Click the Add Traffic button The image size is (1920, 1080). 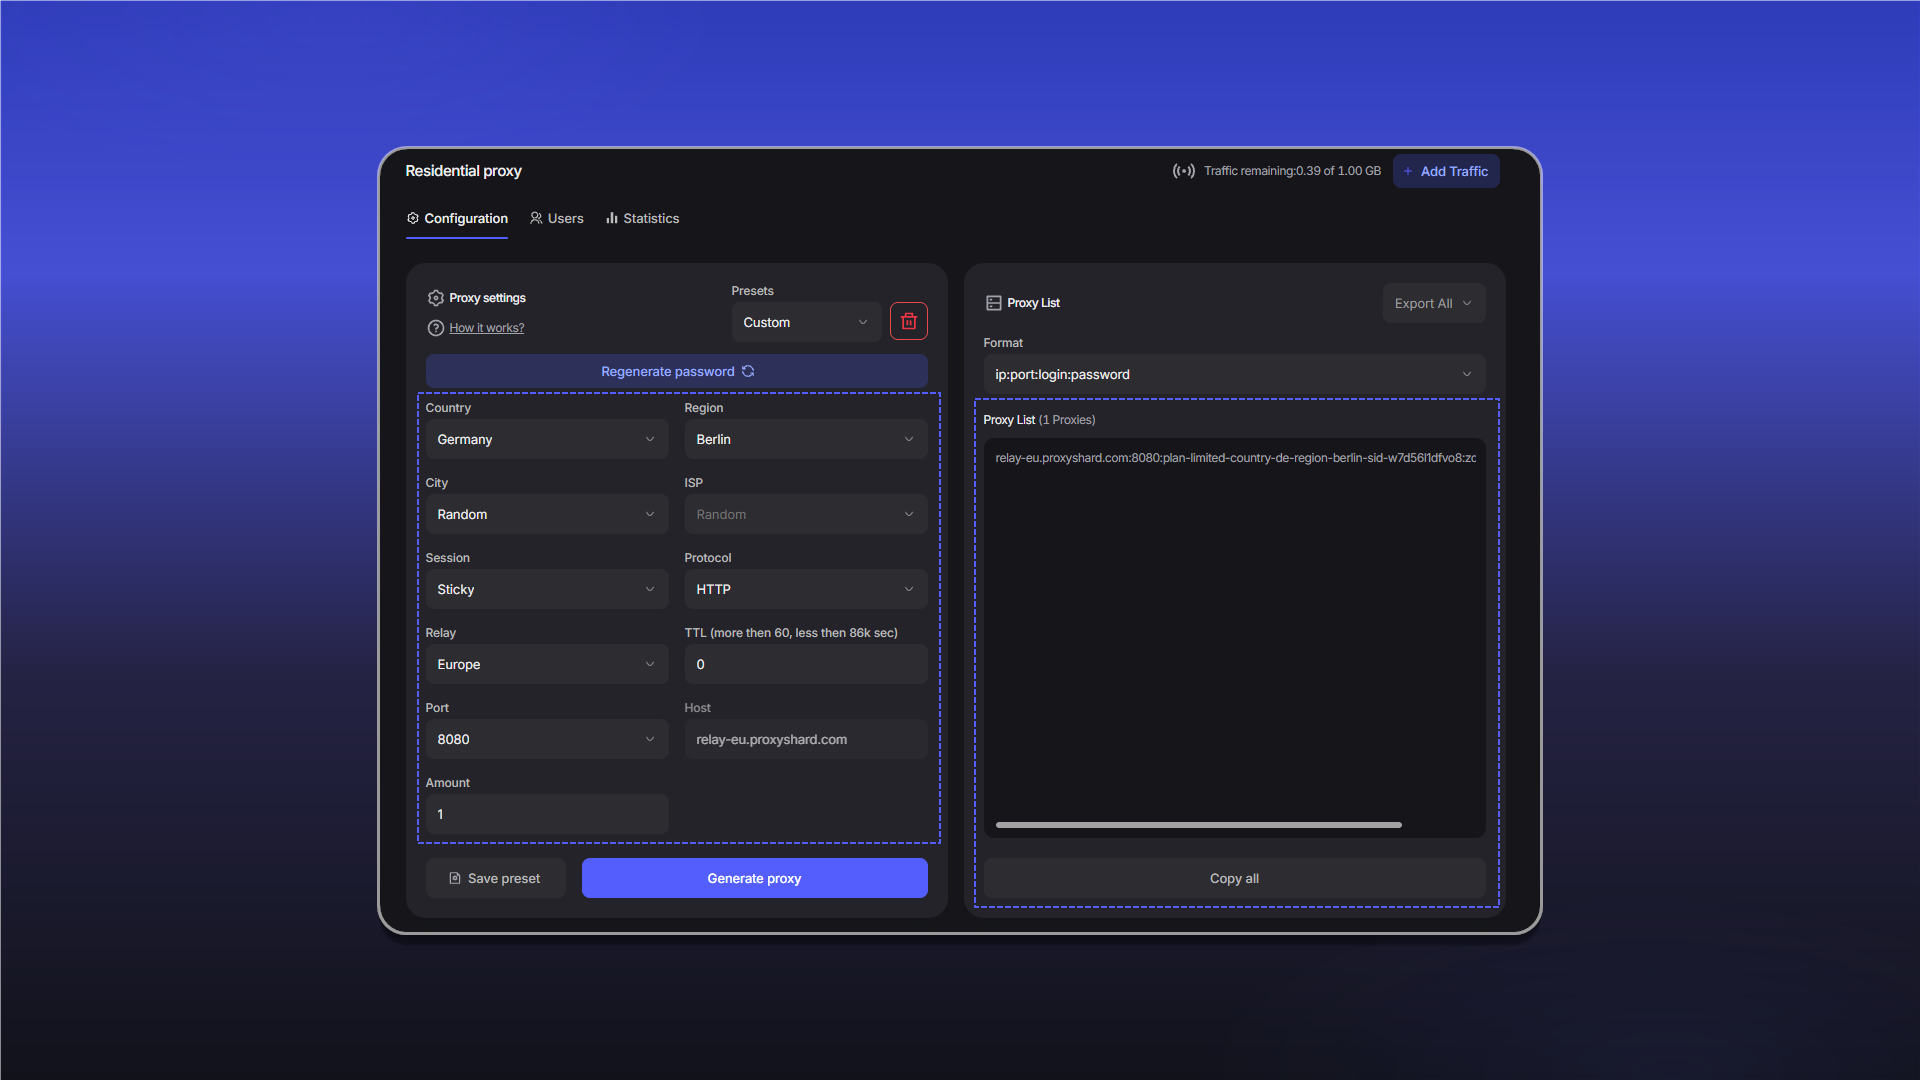click(x=1446, y=171)
